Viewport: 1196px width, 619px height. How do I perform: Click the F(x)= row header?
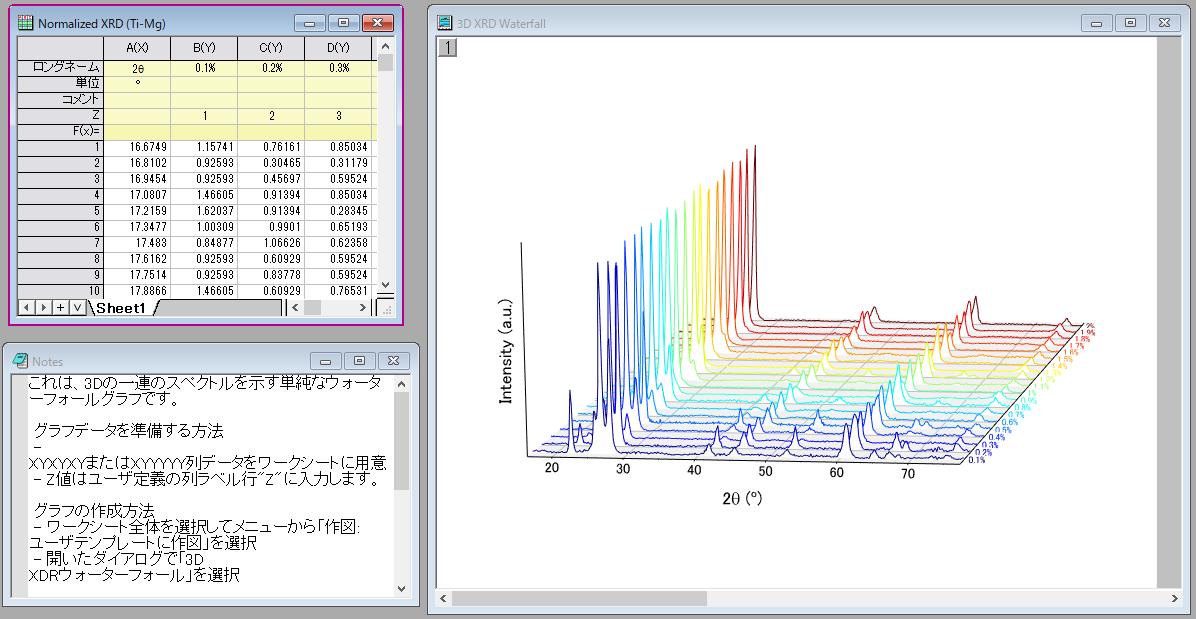click(x=60, y=131)
